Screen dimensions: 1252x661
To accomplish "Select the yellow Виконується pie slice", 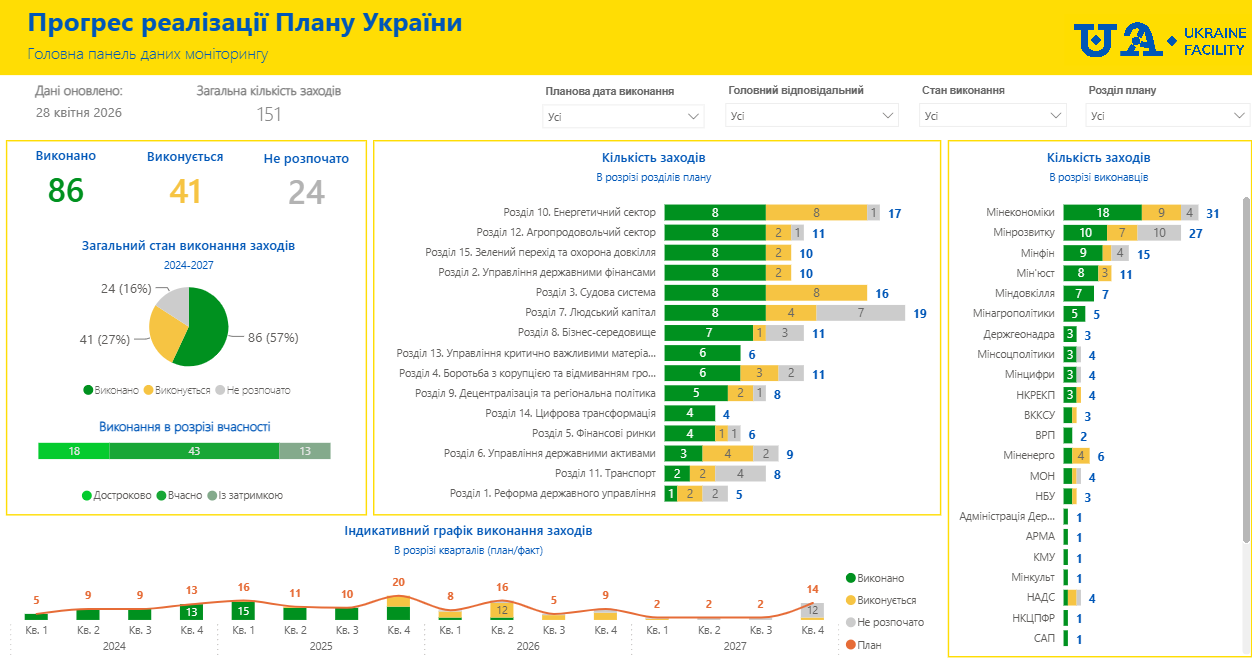I will pos(168,335).
